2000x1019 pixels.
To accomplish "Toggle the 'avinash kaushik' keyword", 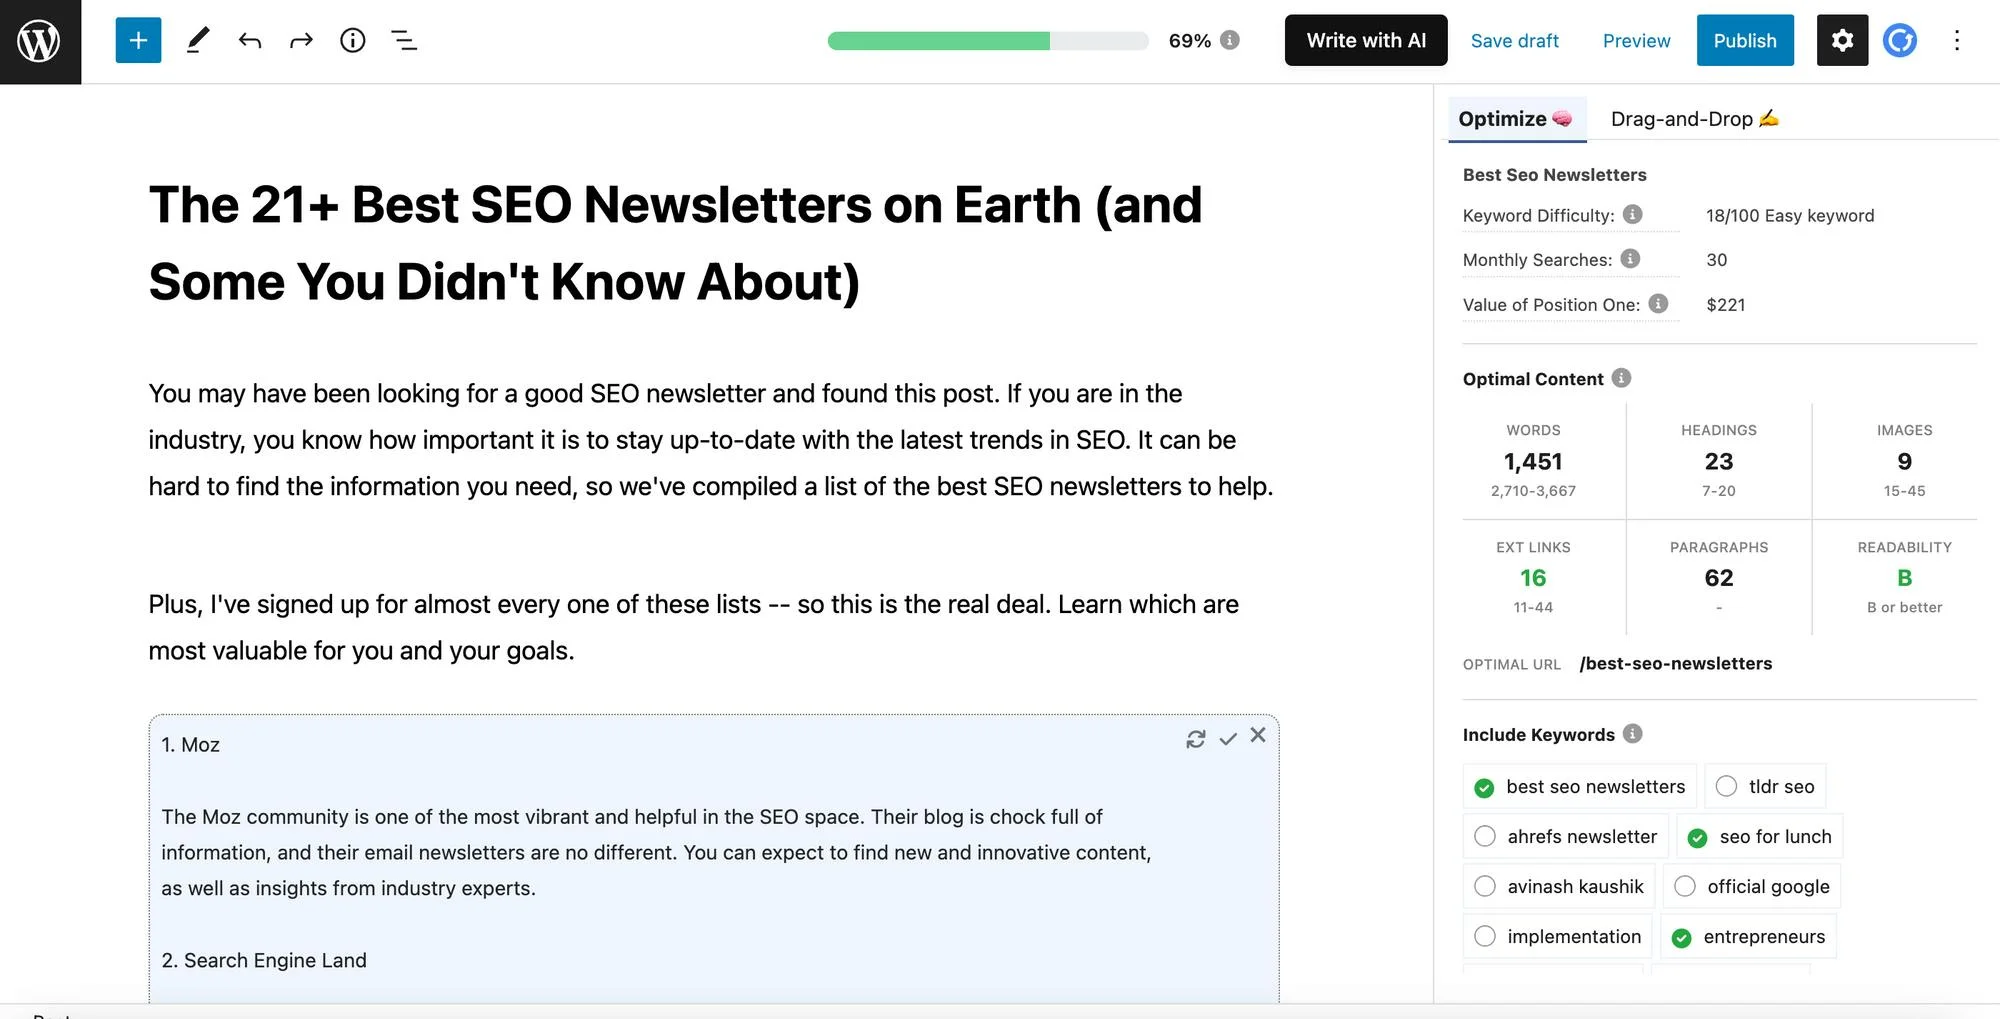I will point(1559,887).
